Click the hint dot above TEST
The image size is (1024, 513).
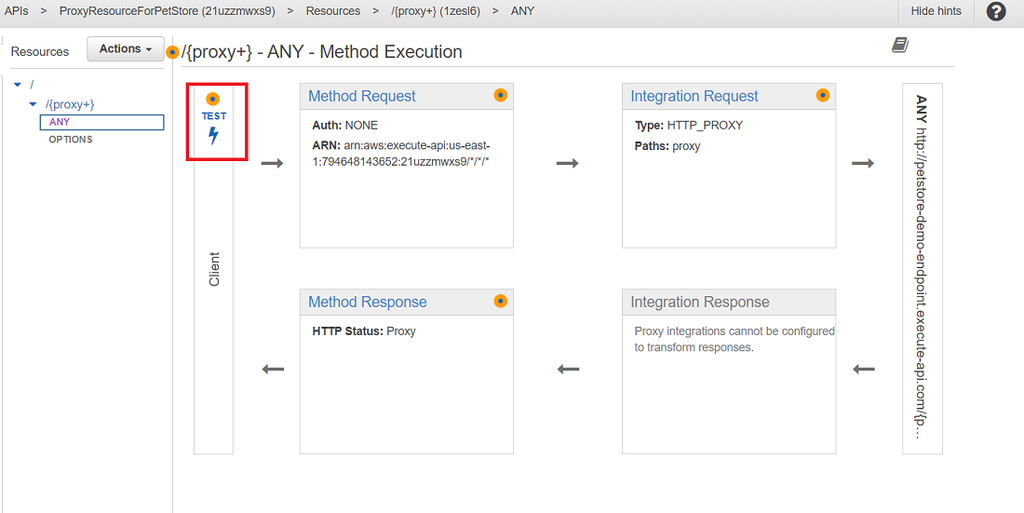tap(212, 99)
